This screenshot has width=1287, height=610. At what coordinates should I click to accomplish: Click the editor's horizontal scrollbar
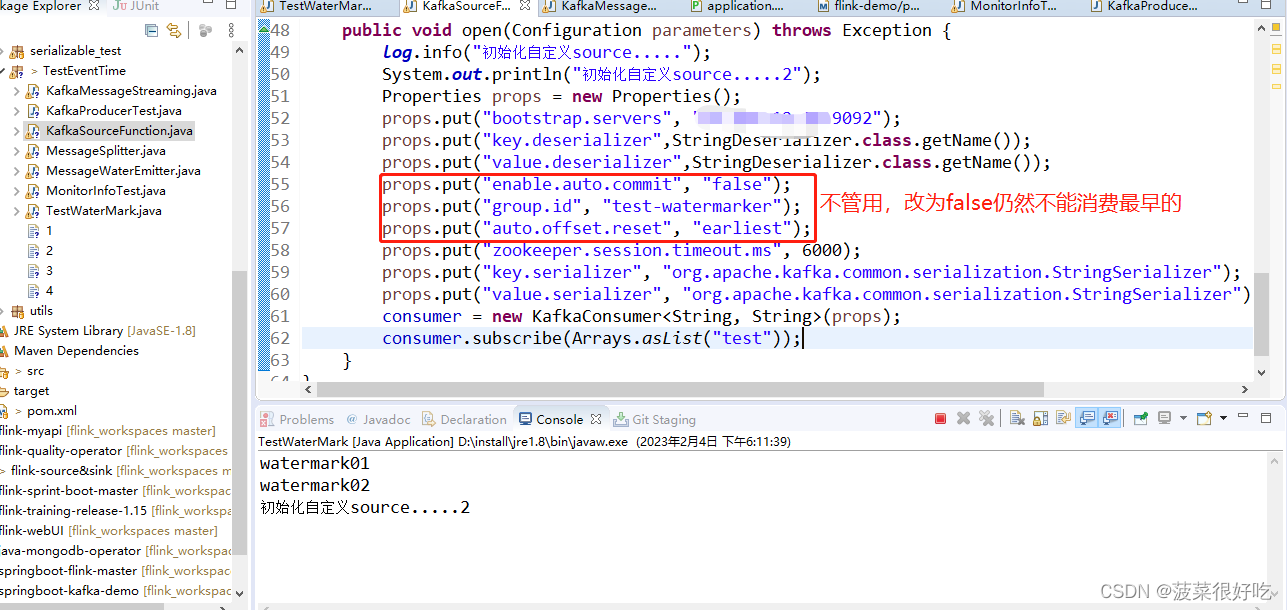coord(600,388)
